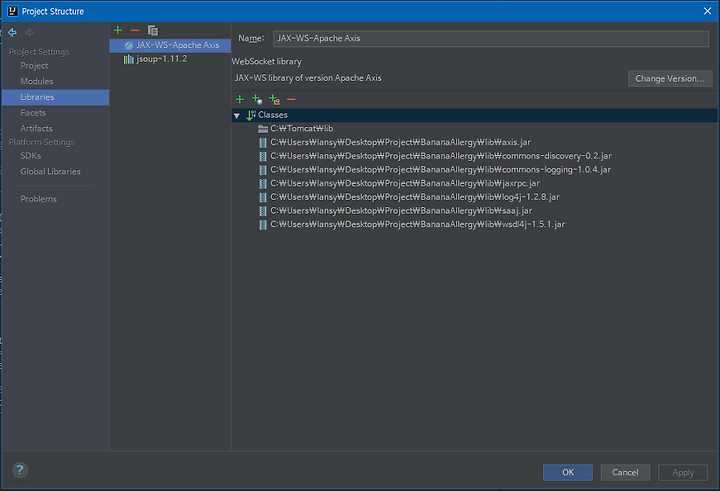The image size is (720, 491).
Task: Select the wsdl4j-1.5.1.jar entry
Action: pos(417,225)
